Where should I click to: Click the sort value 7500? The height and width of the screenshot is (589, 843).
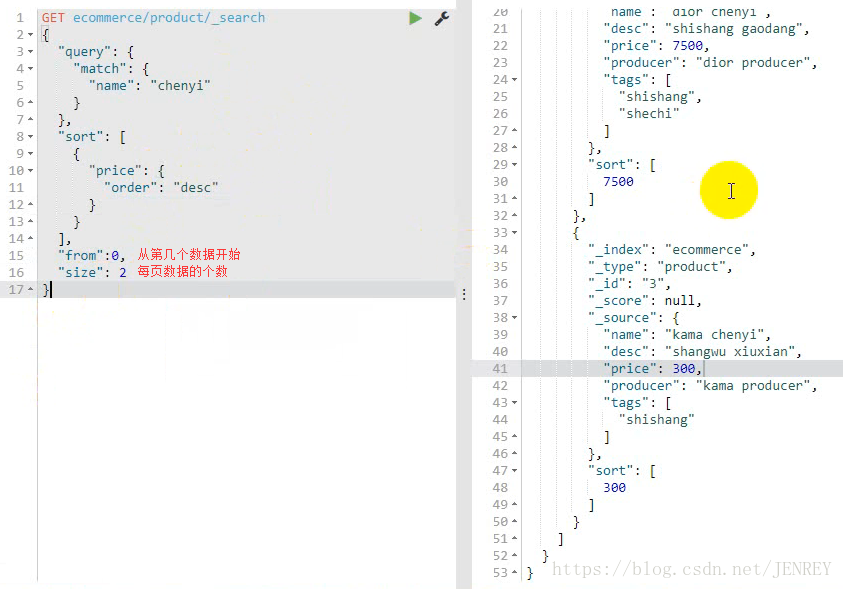coord(618,182)
